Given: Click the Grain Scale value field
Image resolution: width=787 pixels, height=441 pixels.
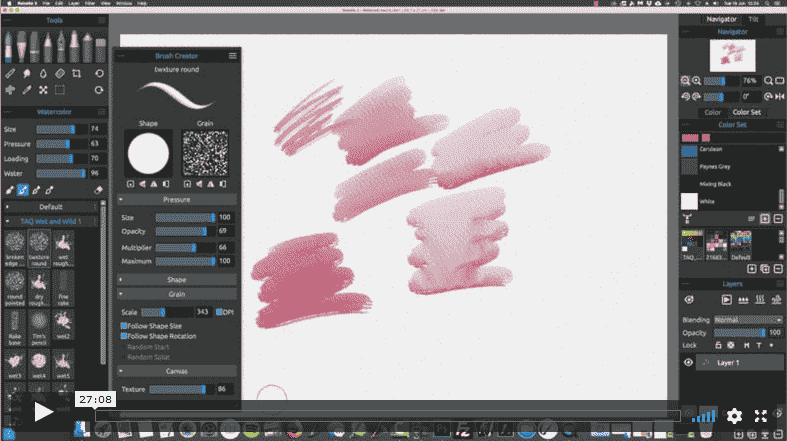Looking at the screenshot, I should 202,312.
